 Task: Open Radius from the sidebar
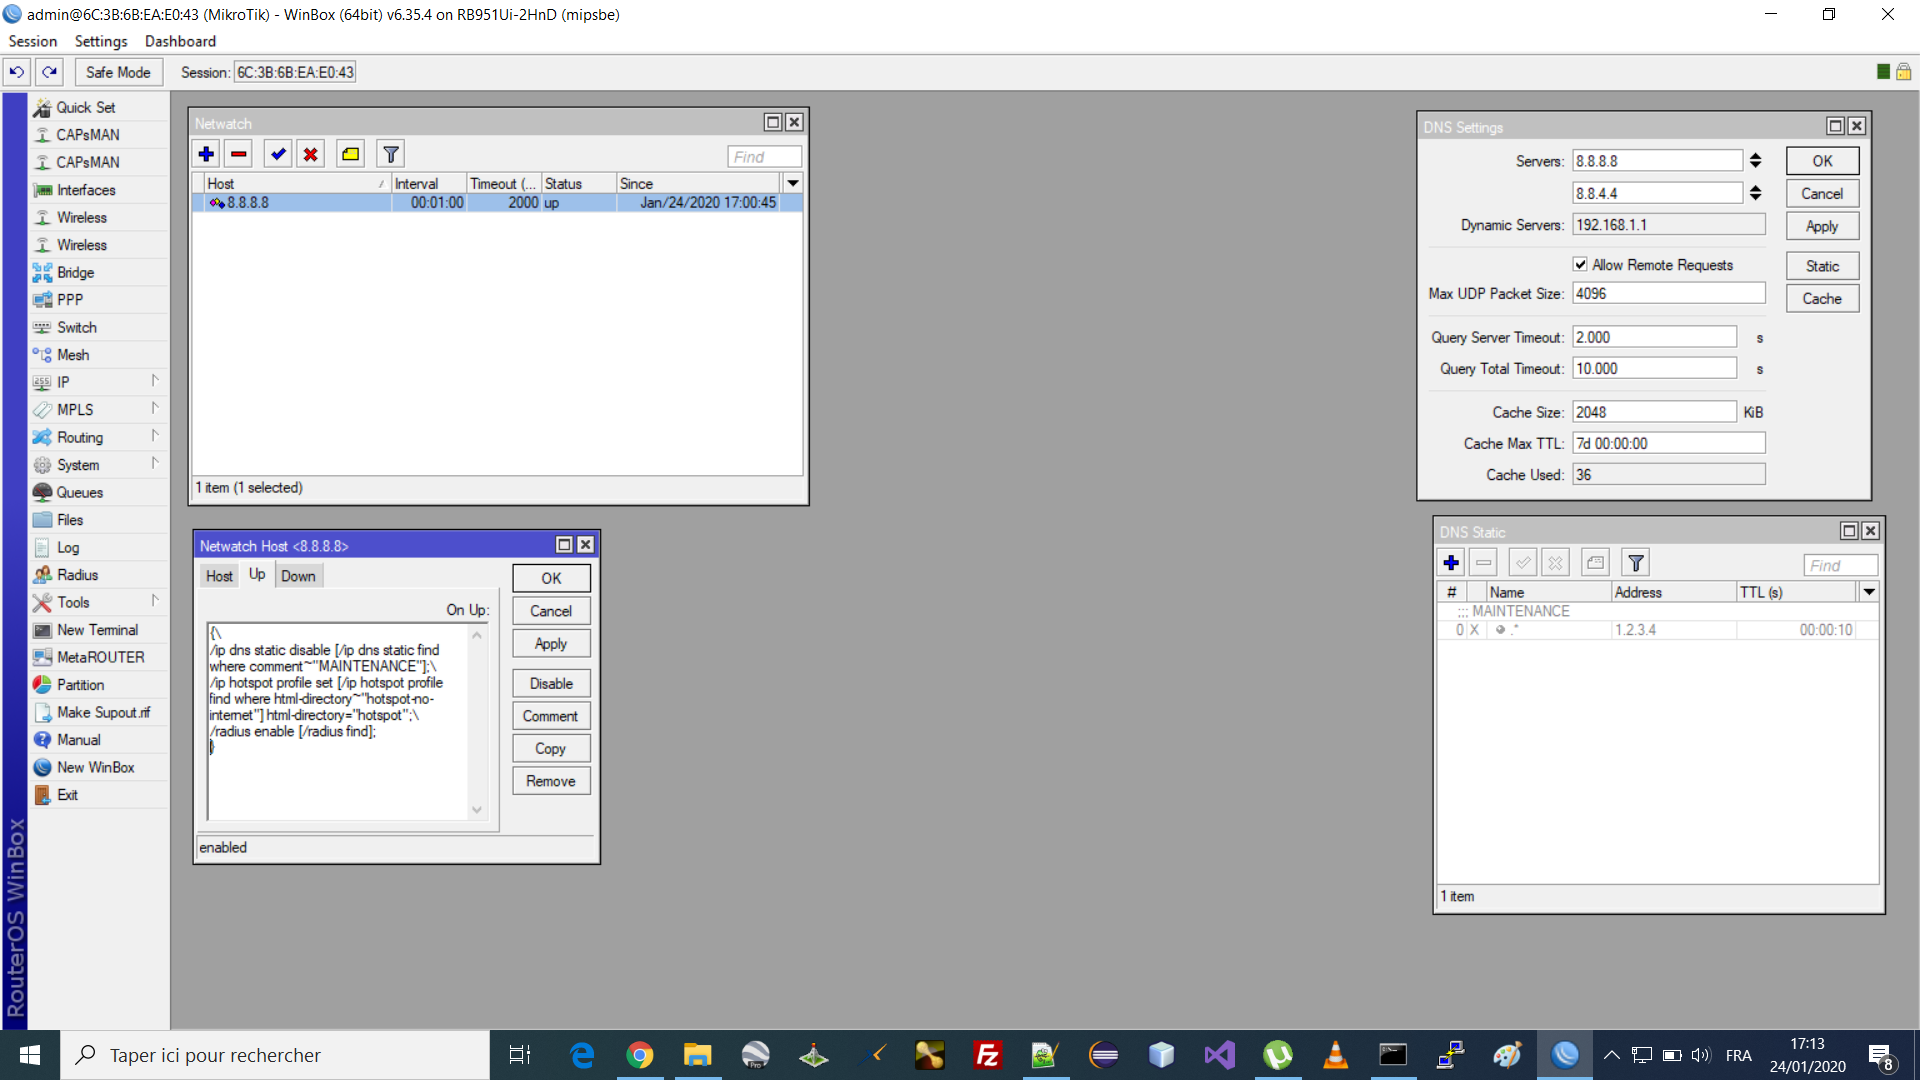(78, 575)
